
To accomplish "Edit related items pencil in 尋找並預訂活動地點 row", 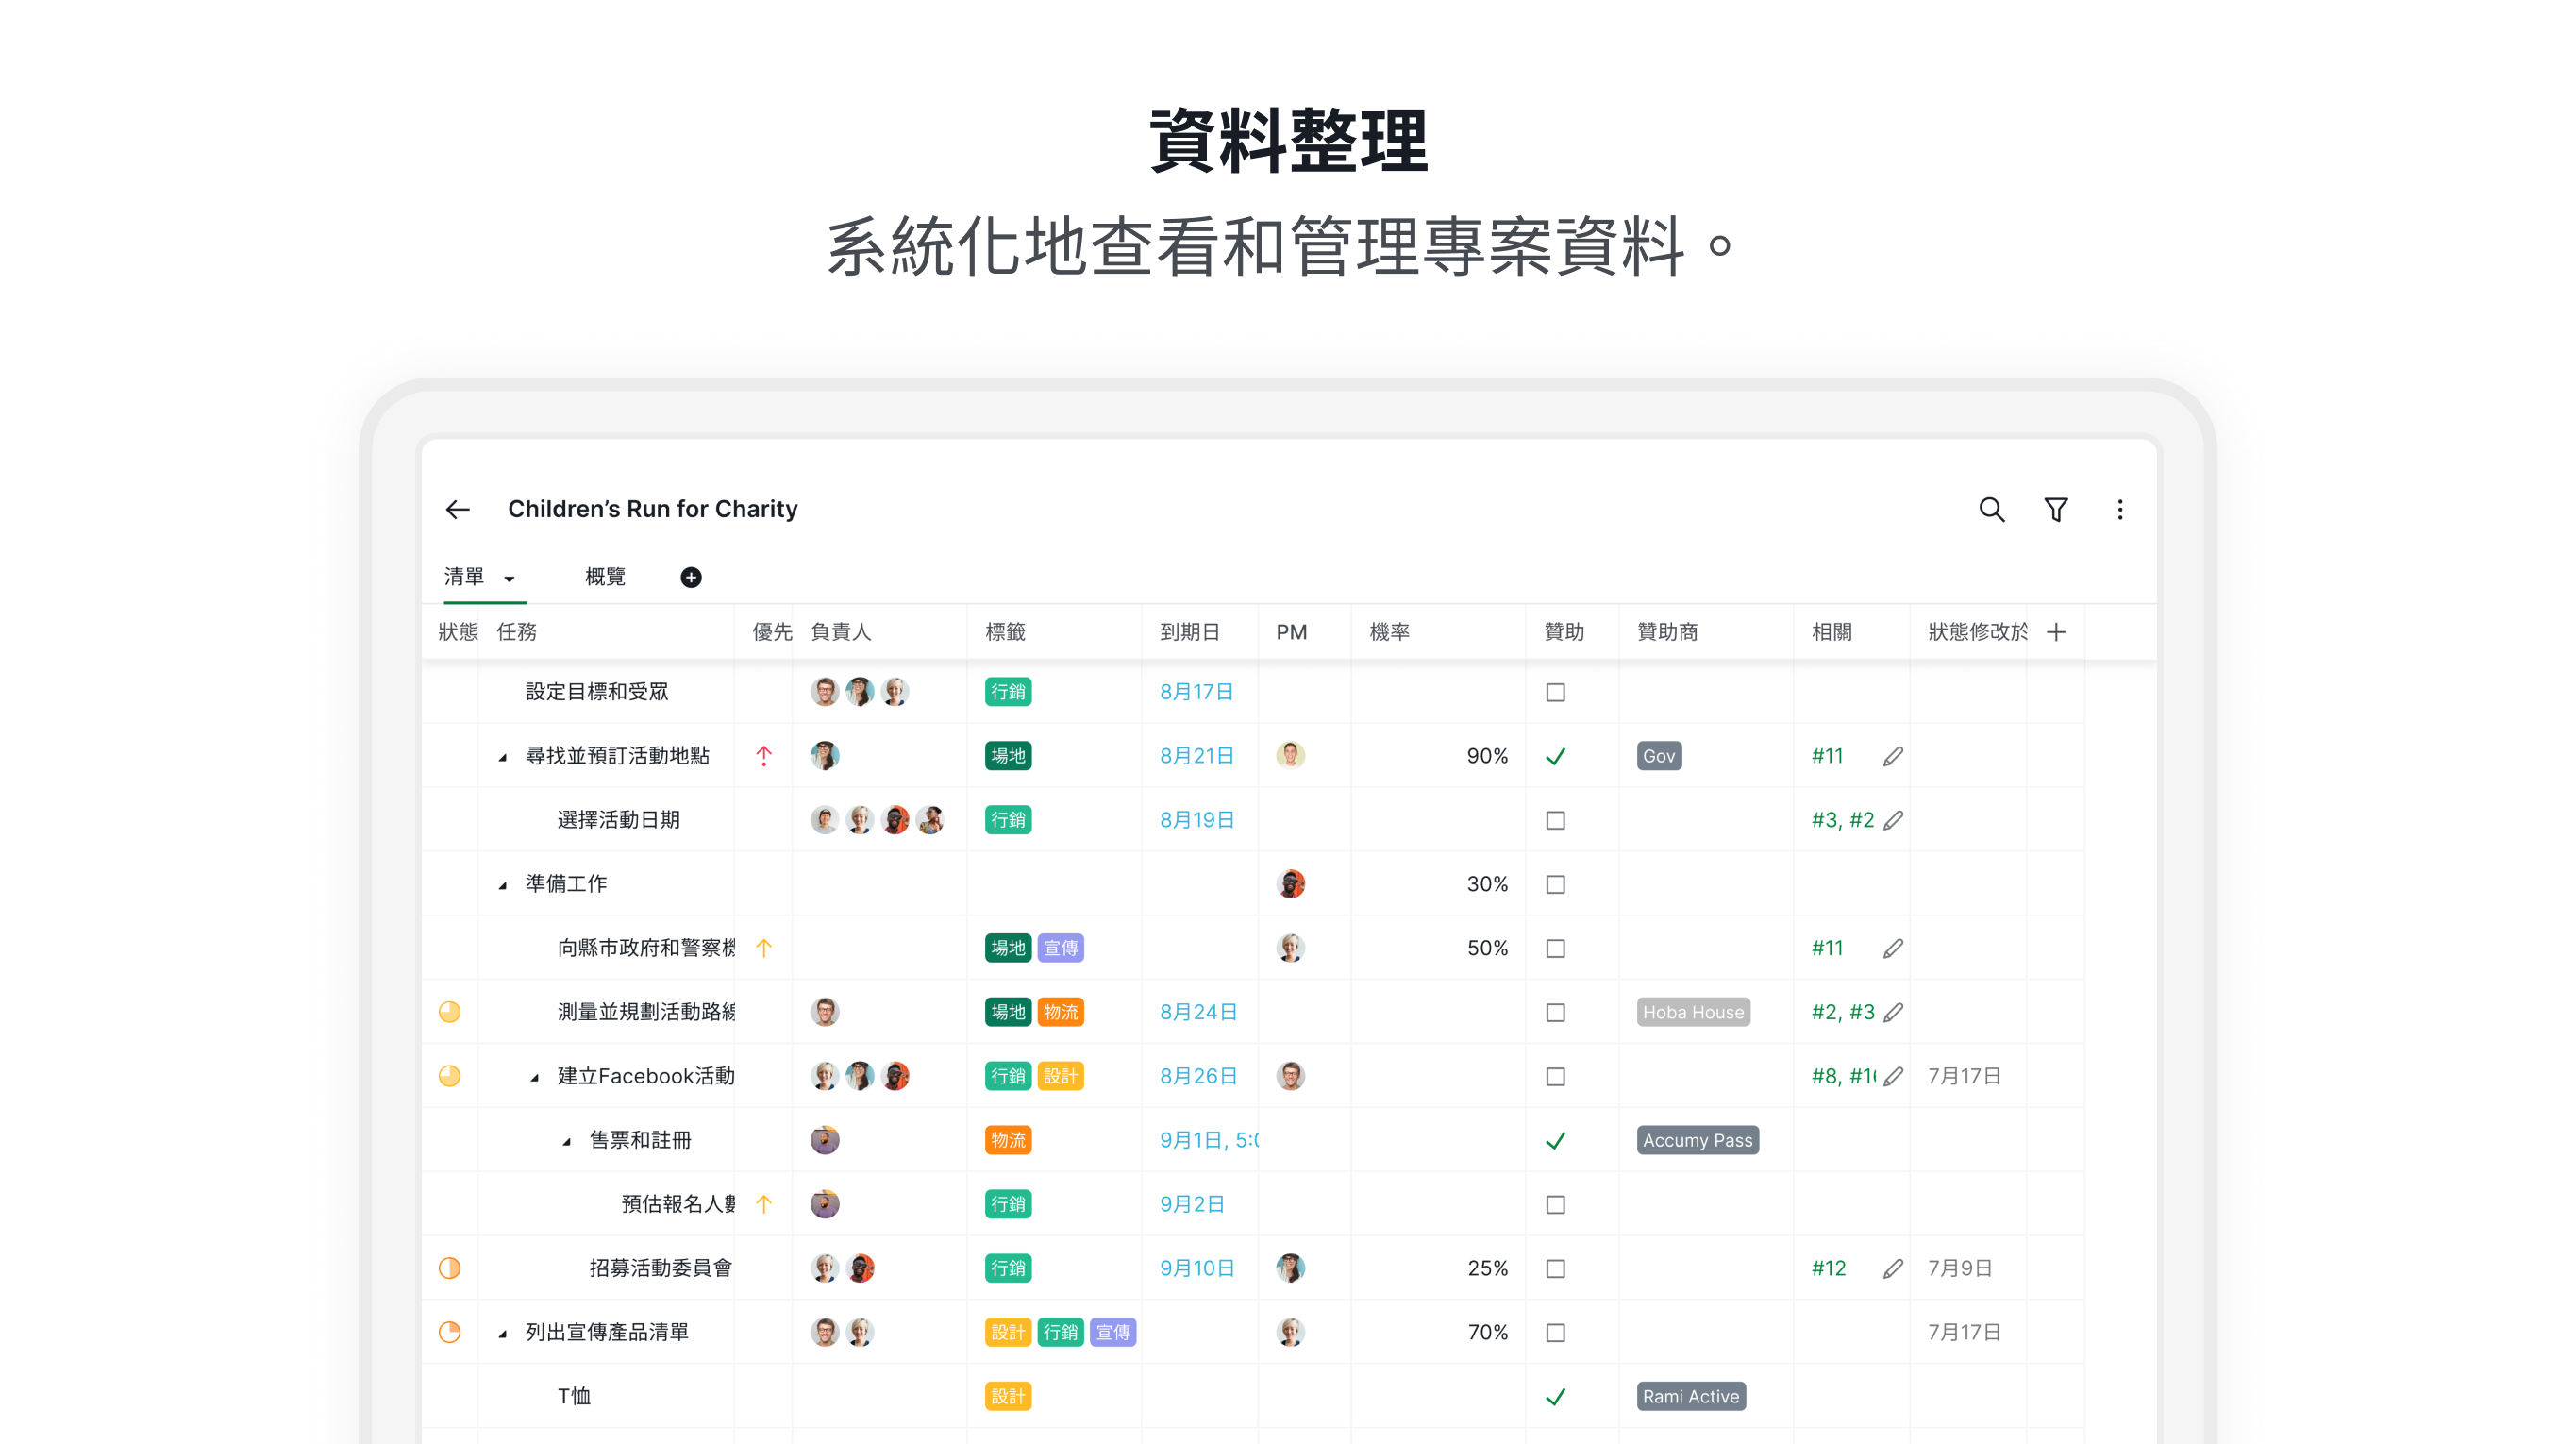I will tap(1892, 756).
